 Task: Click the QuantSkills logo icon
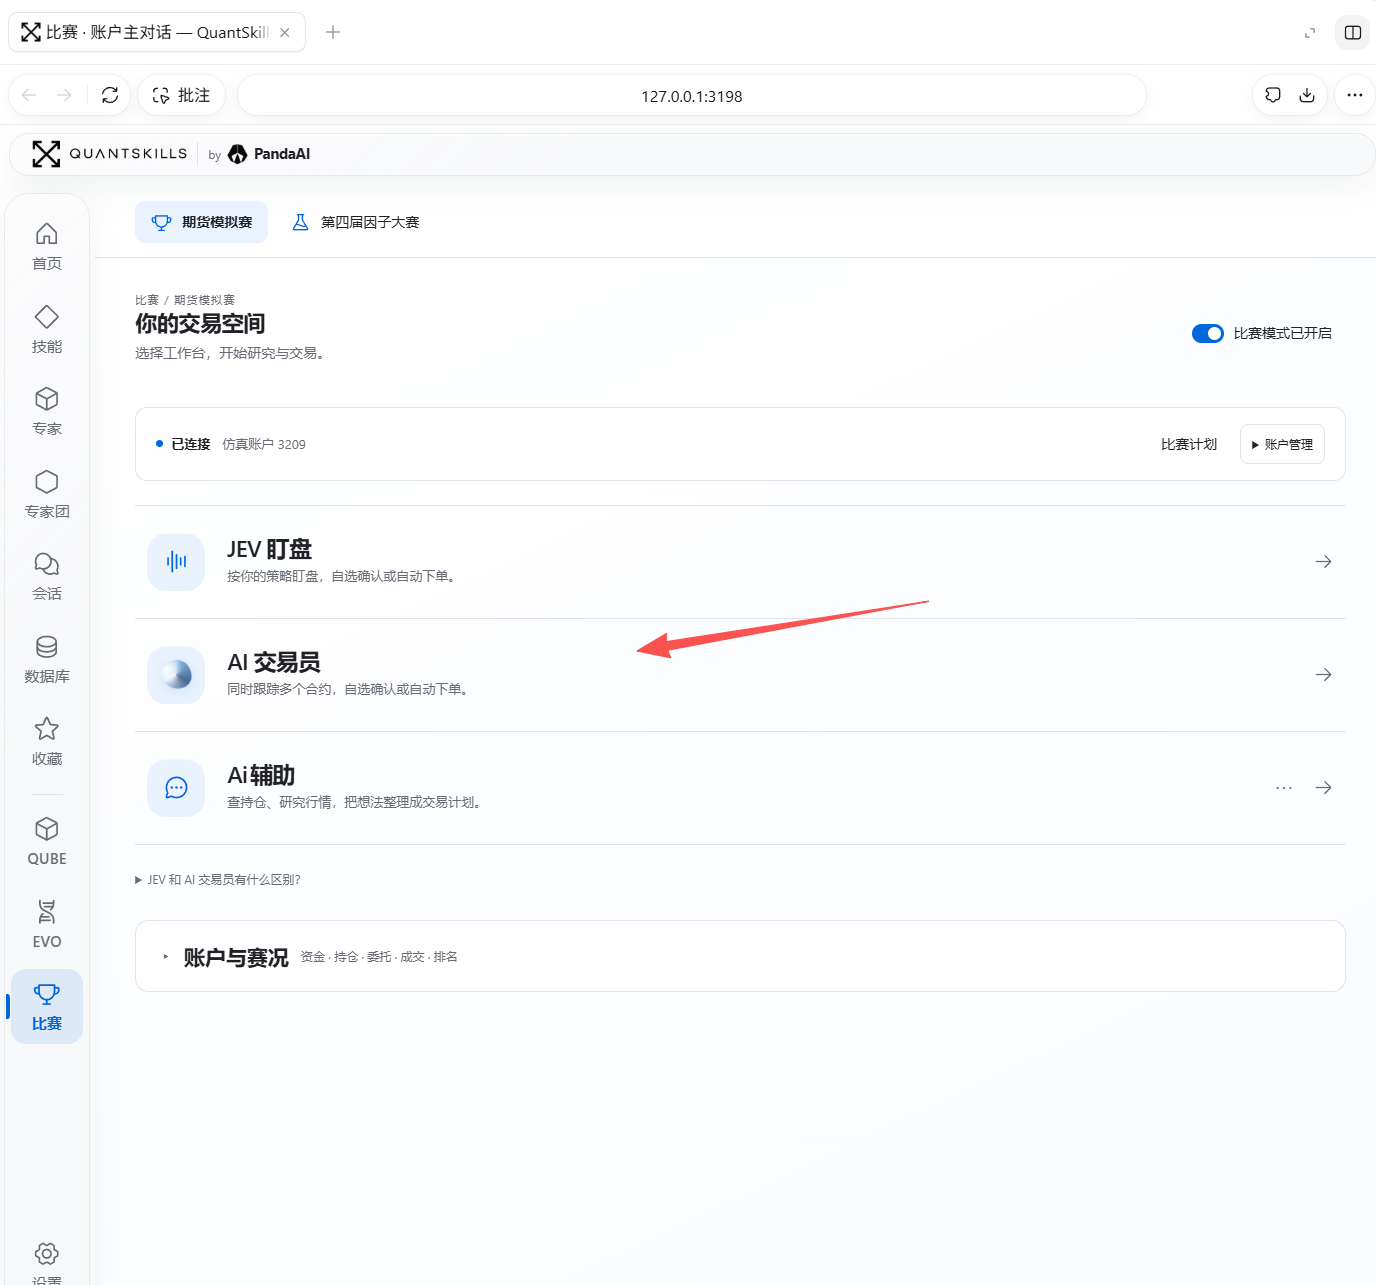tap(46, 154)
